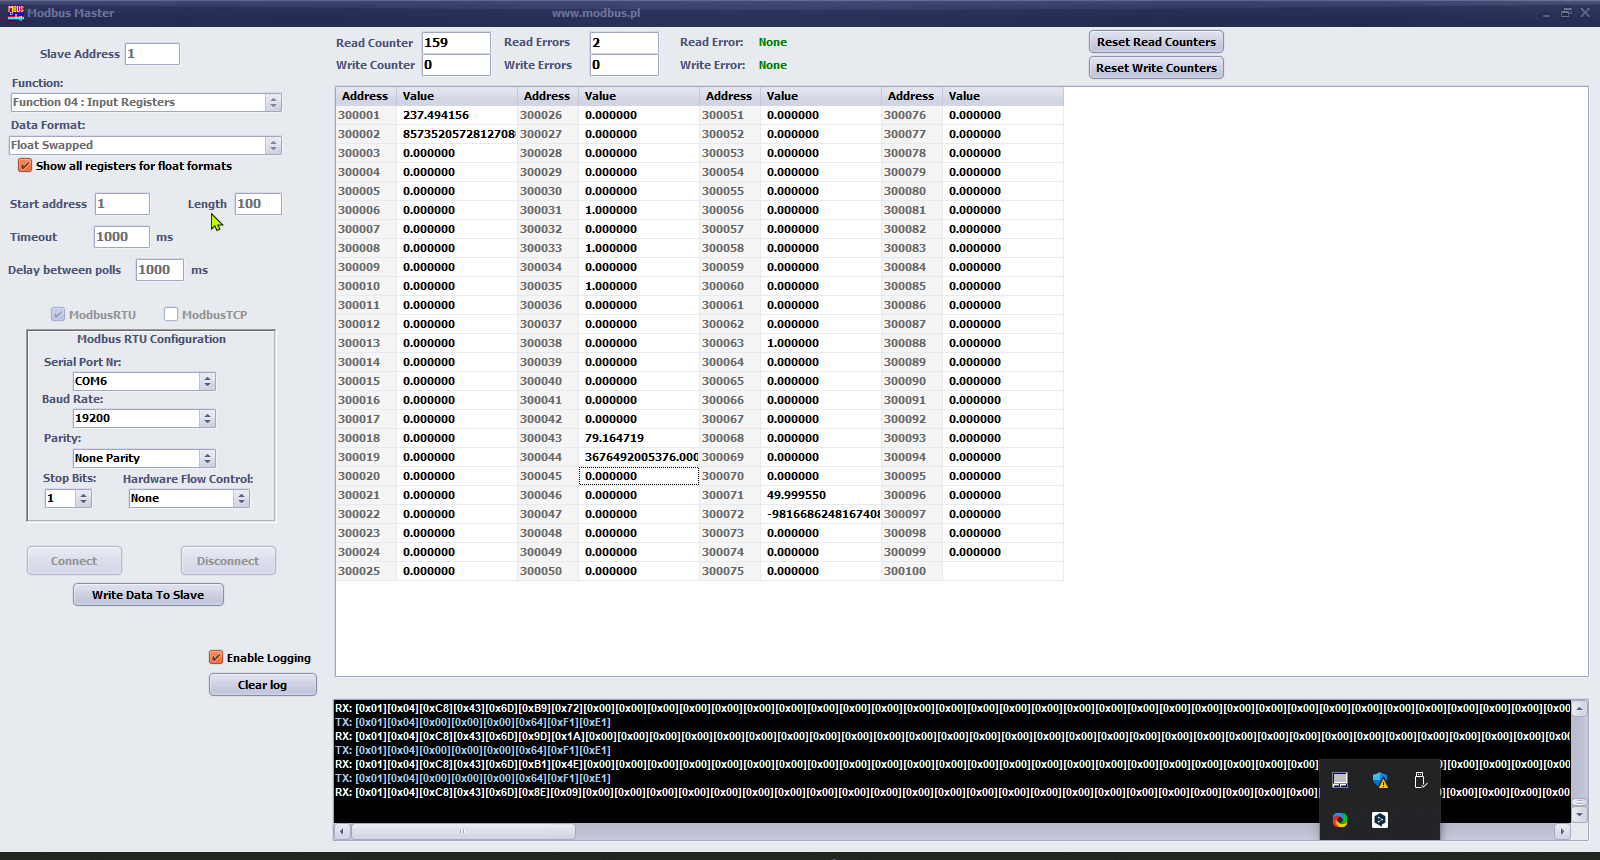
Task: Click the log scroll-right arrow
Action: pos(1563,831)
